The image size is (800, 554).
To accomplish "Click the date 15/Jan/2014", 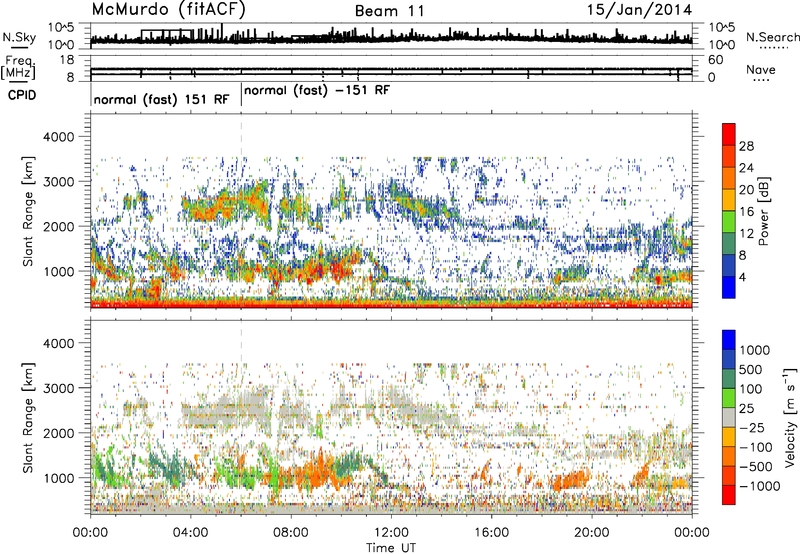I will click(x=639, y=10).
